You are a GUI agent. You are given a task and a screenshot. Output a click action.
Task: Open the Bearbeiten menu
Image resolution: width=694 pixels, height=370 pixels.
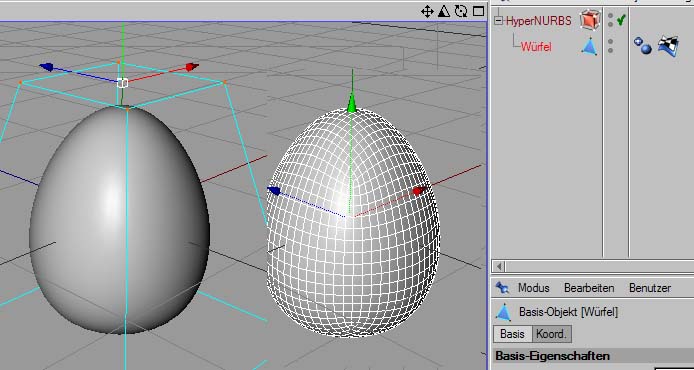click(589, 288)
